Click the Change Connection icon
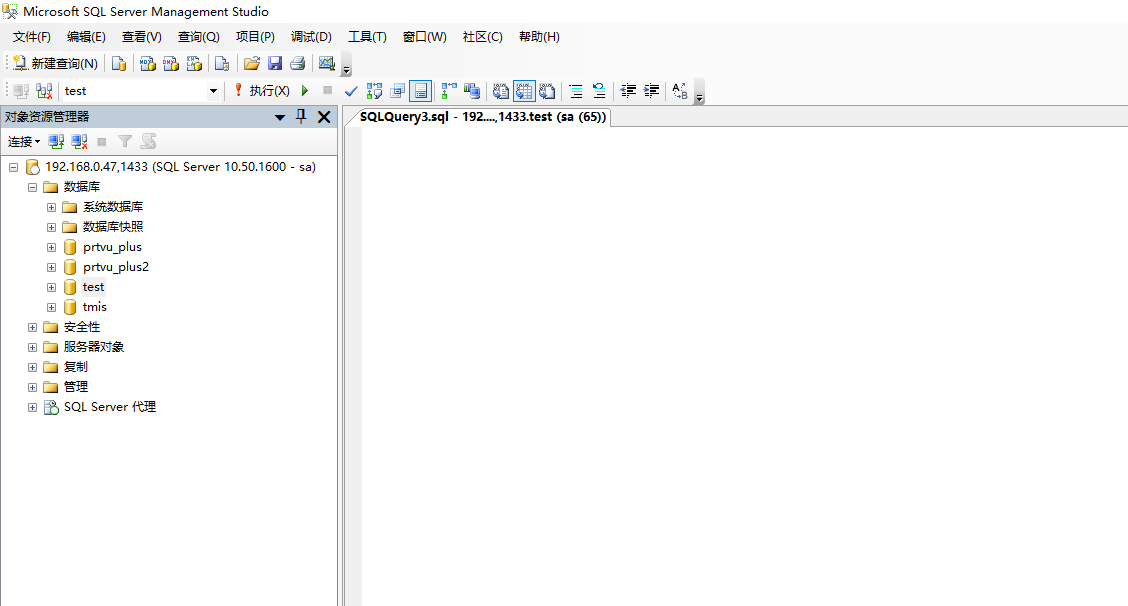 coord(44,91)
